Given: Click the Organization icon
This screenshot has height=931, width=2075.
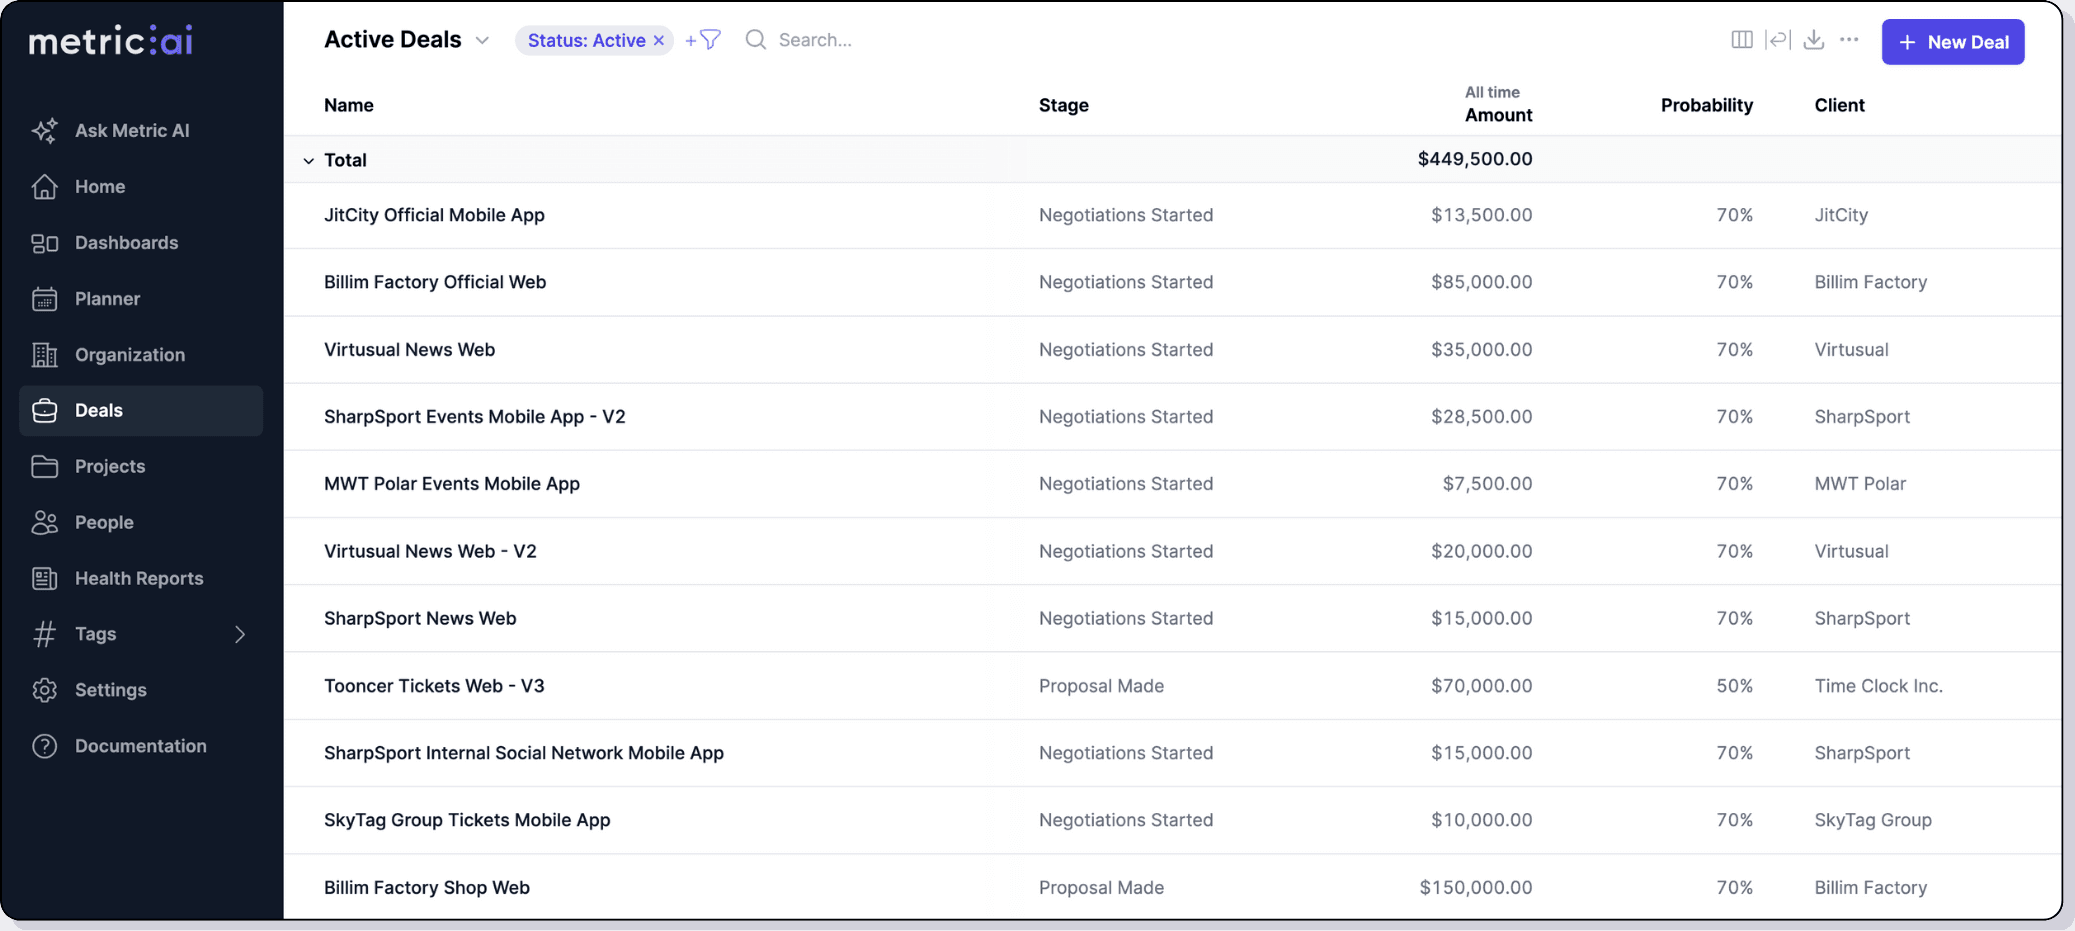Looking at the screenshot, I should pos(44,354).
